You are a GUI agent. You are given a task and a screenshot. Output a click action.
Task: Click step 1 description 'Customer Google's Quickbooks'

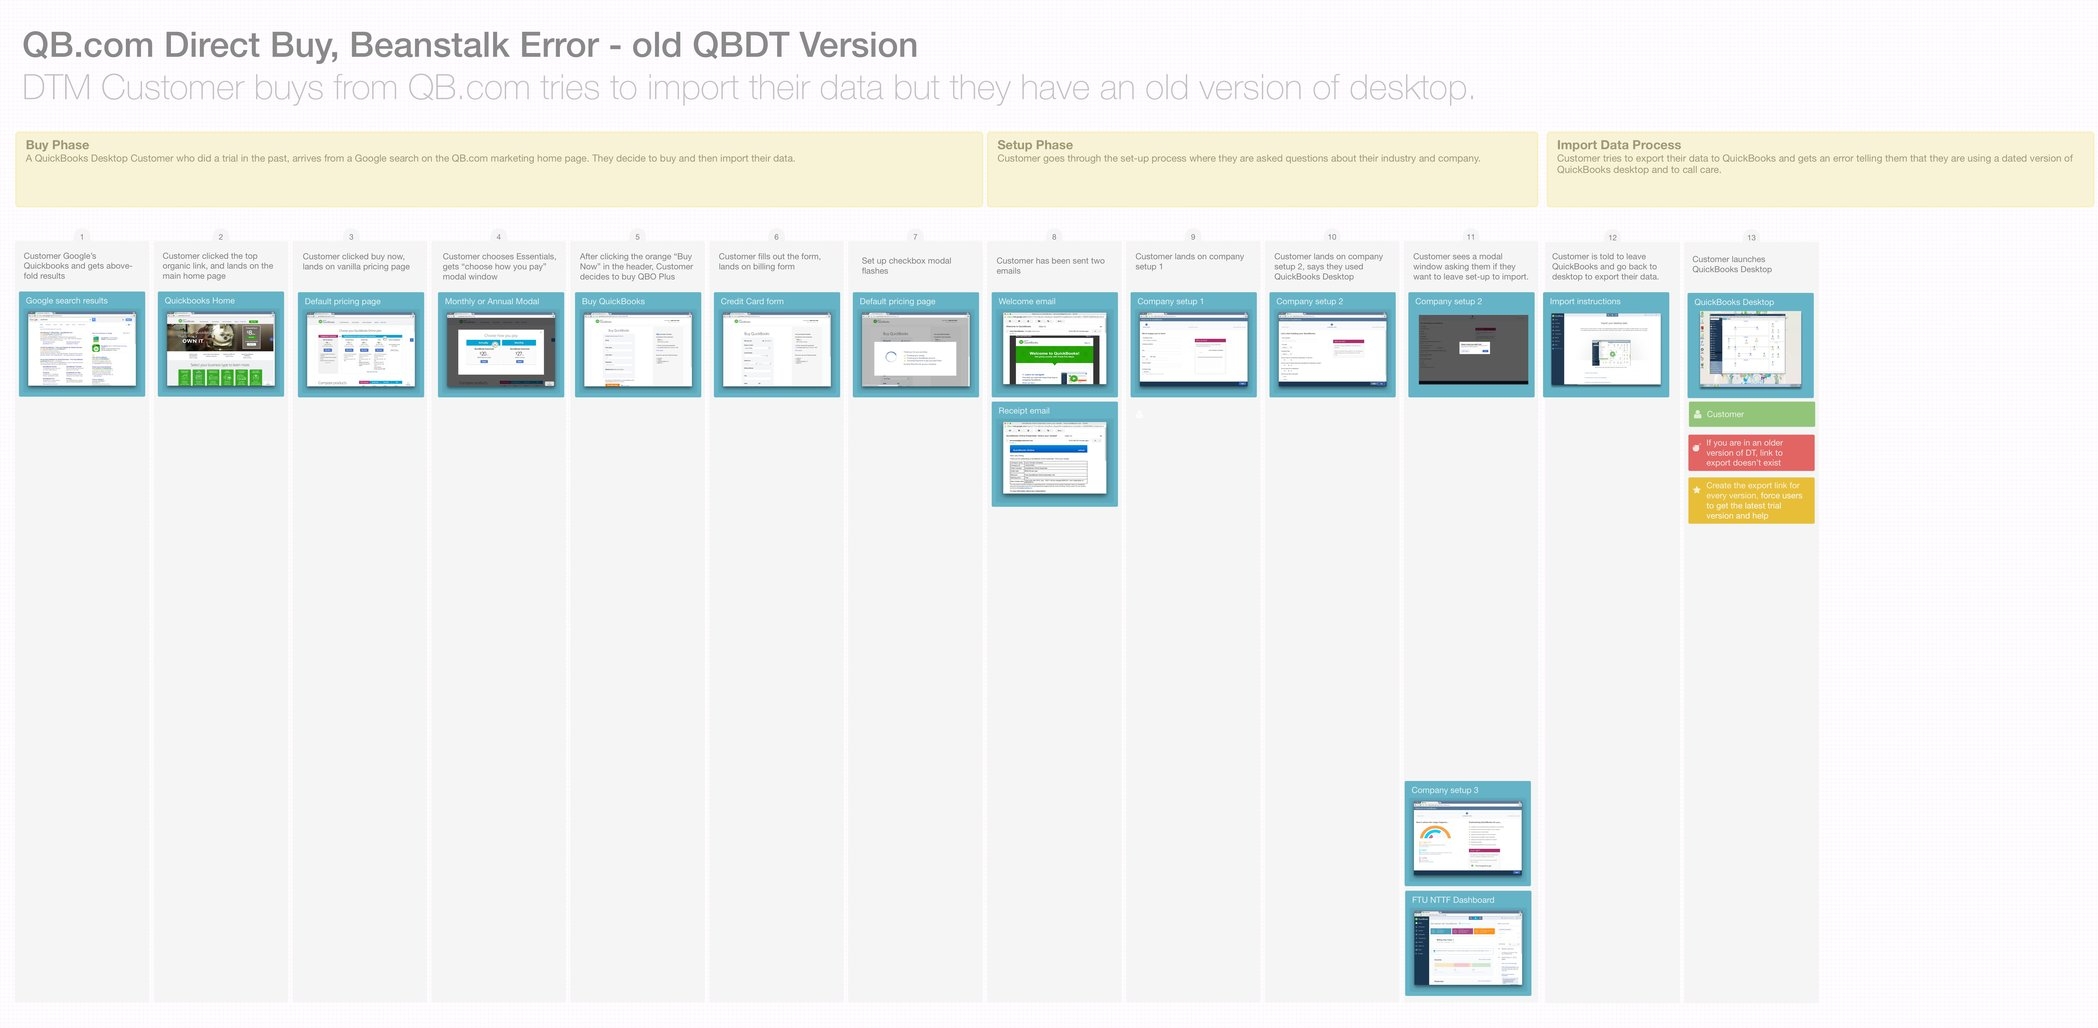78,266
